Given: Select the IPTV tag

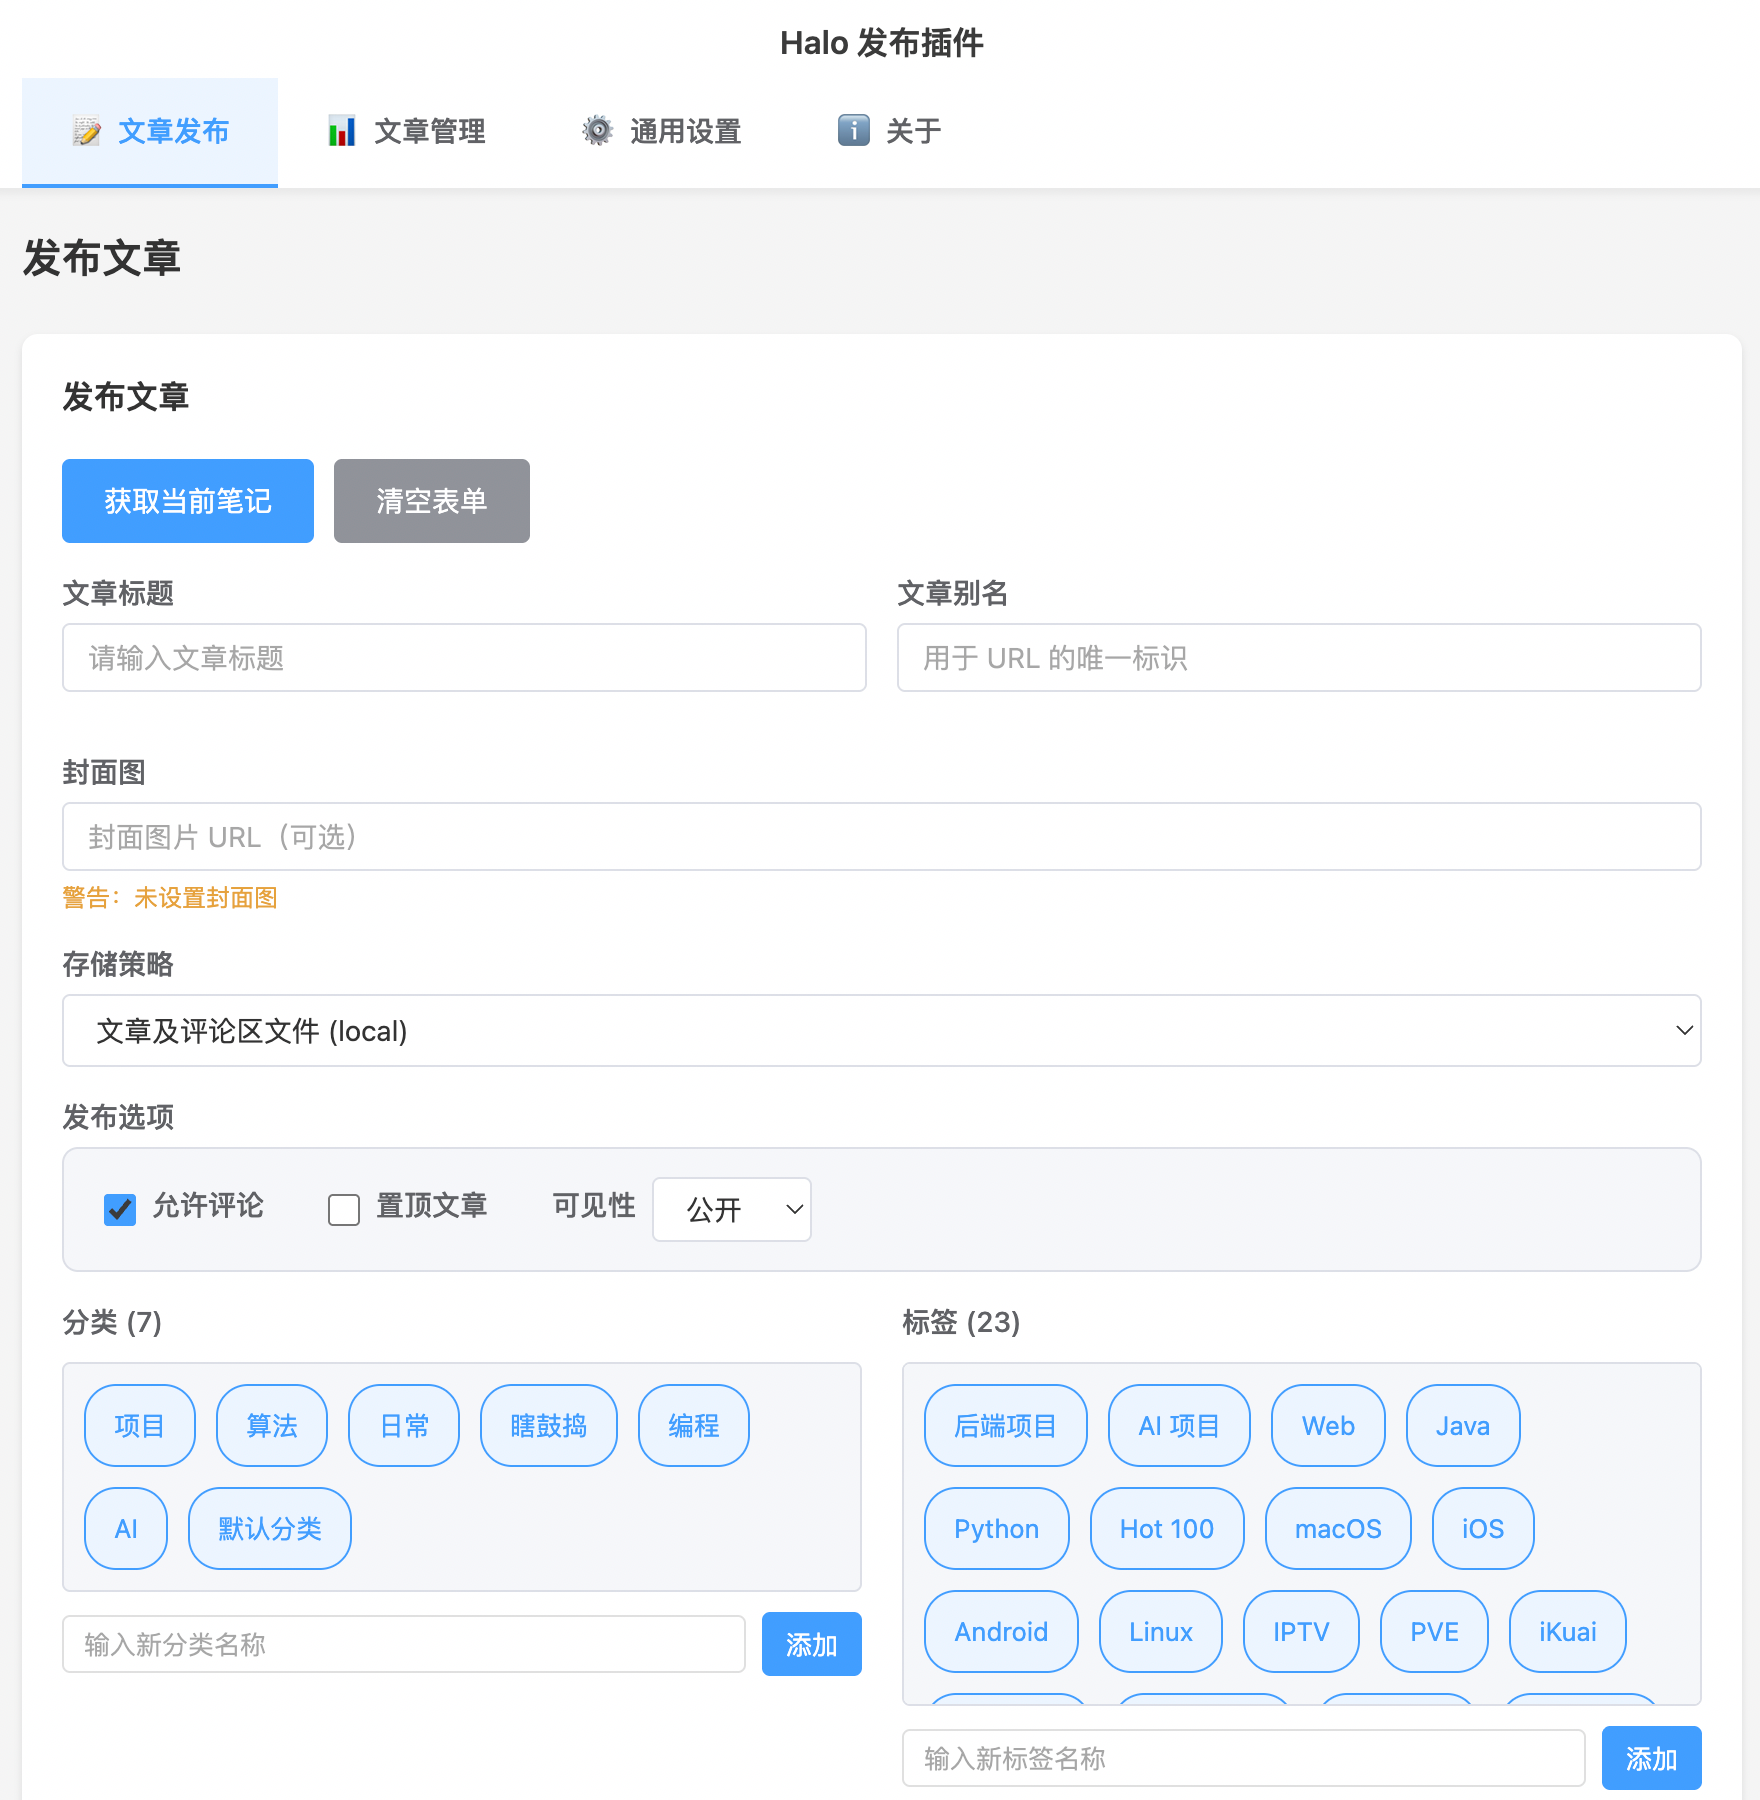Looking at the screenshot, I should click(1301, 1632).
